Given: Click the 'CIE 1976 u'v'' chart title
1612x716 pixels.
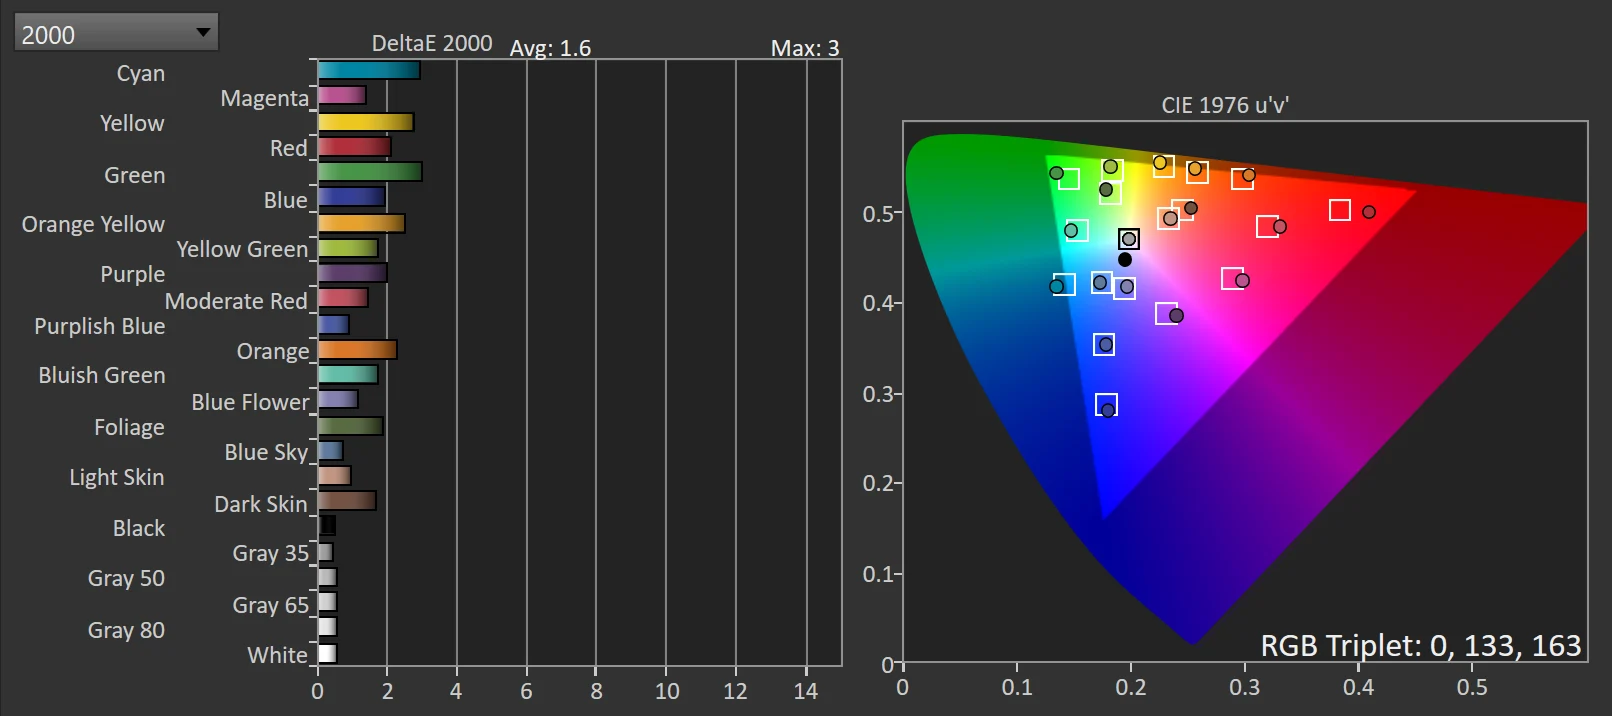Looking at the screenshot, I should click(x=1225, y=105).
